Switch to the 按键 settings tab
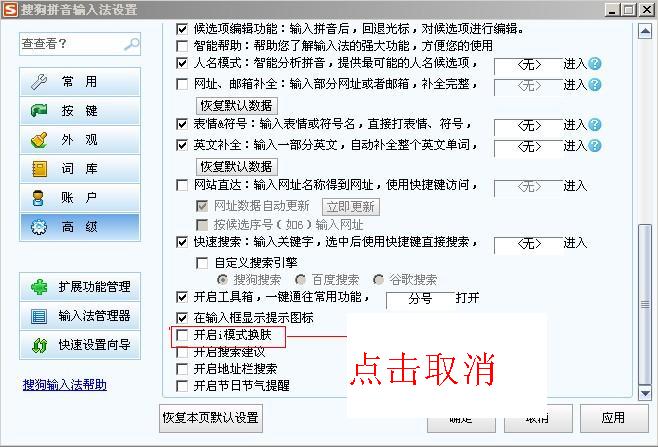This screenshot has height=447, width=658. [80, 111]
